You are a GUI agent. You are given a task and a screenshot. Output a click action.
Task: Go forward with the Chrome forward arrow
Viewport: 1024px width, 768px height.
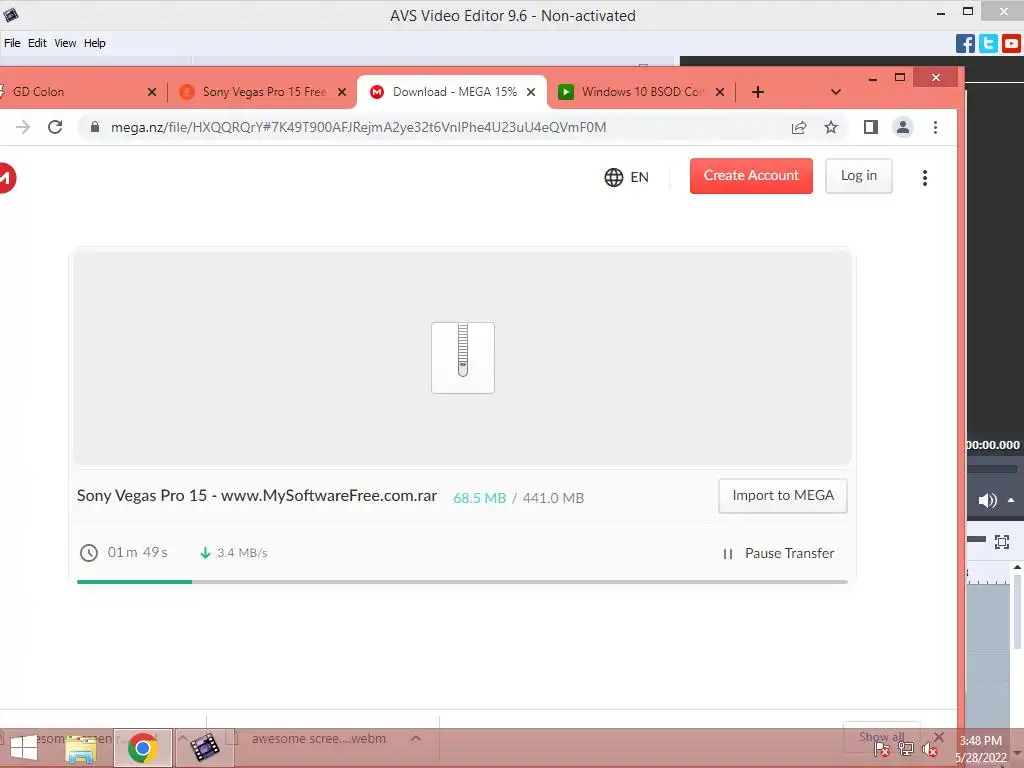[x=23, y=127]
